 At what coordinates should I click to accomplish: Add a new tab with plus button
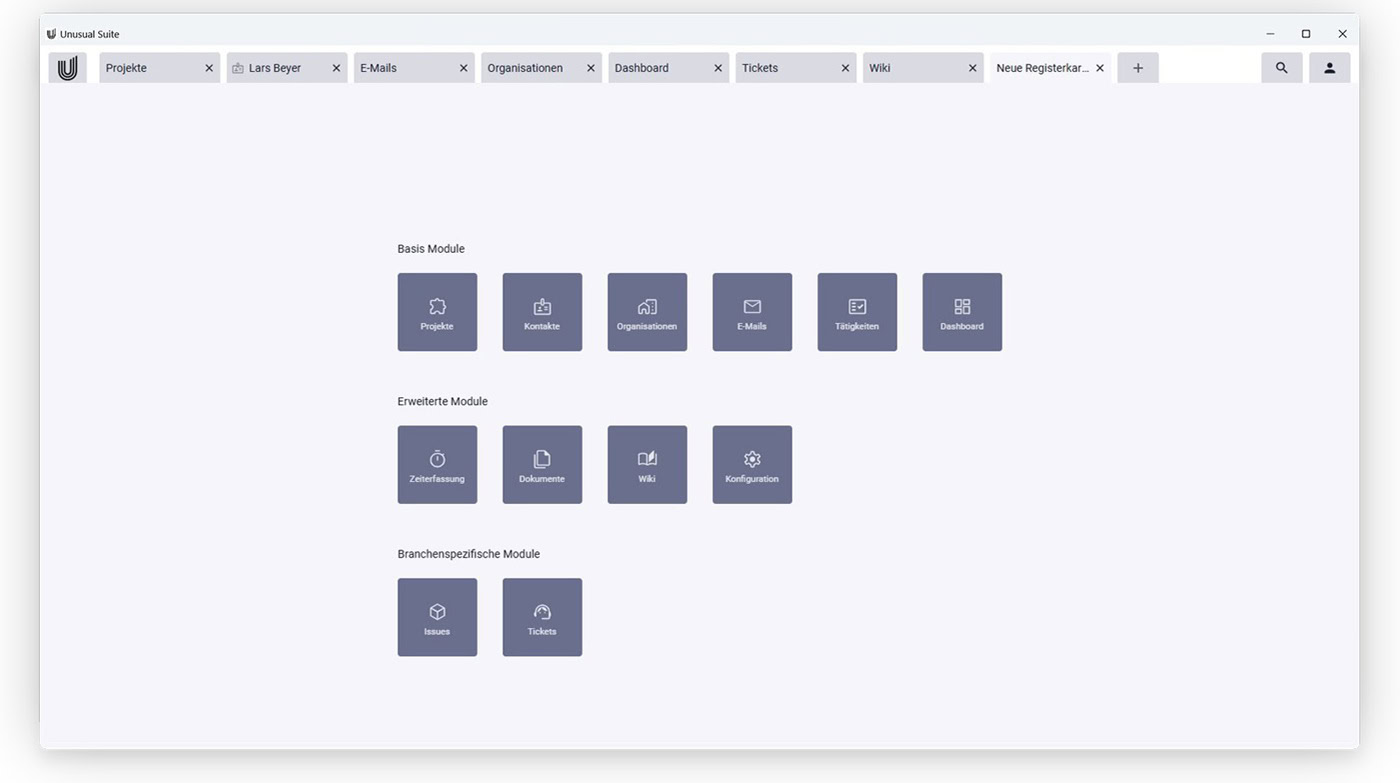pos(1137,68)
